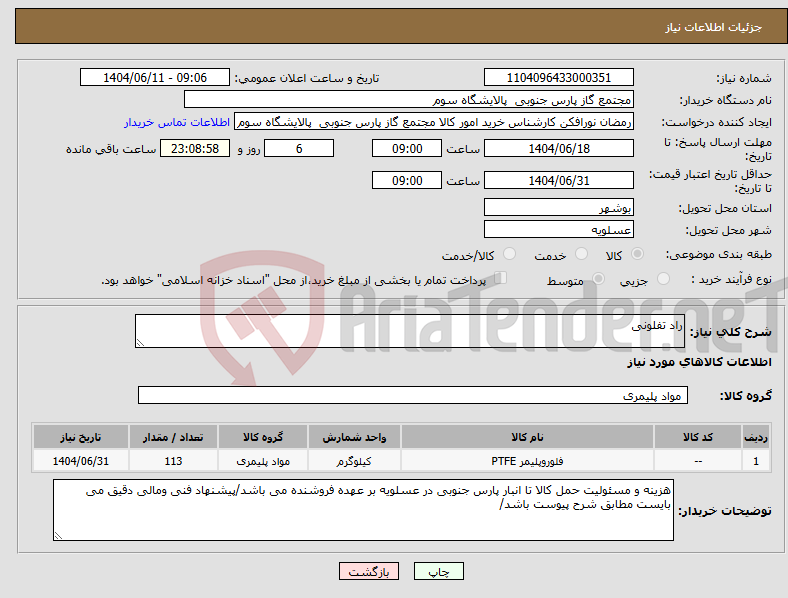Select the خدمت radio button
788x598 pixels.
point(581,254)
